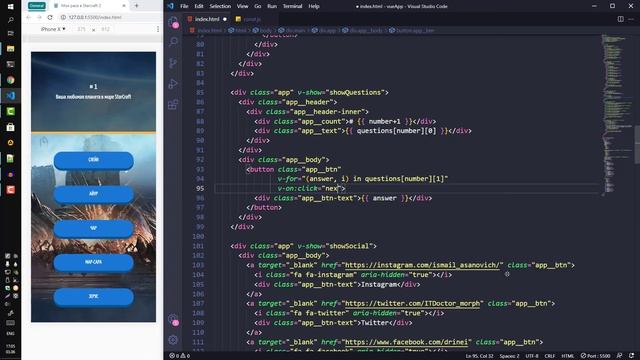Open a new browser tab
The width and height of the screenshot is (640, 360).
[x=136, y=6]
